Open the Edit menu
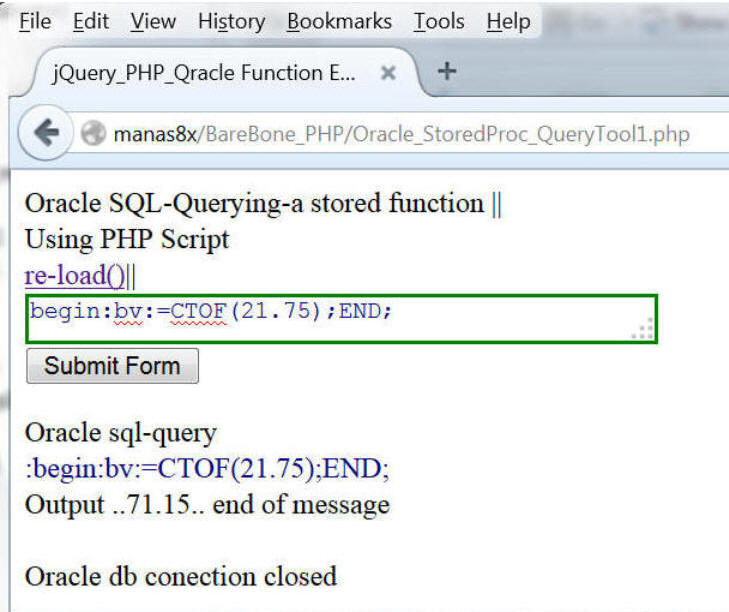This screenshot has width=729, height=612. pos(91,21)
